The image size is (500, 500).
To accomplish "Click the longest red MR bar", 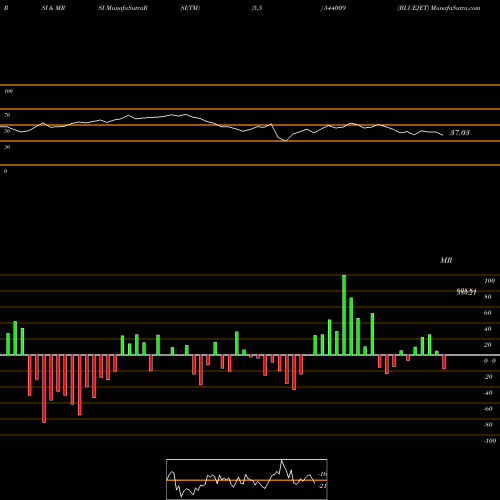I will pos(44,389).
